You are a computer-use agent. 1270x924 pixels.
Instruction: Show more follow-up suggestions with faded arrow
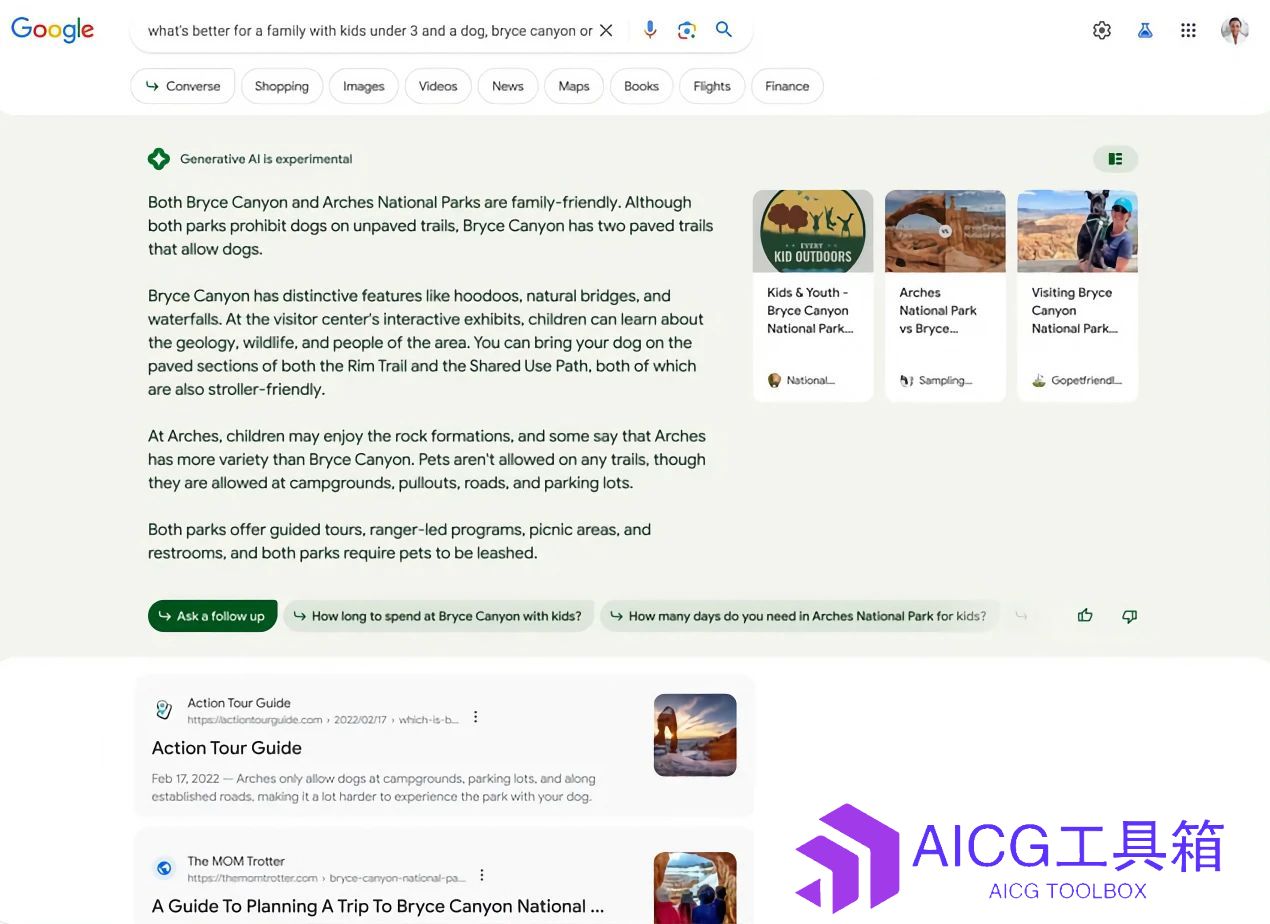click(x=1021, y=616)
